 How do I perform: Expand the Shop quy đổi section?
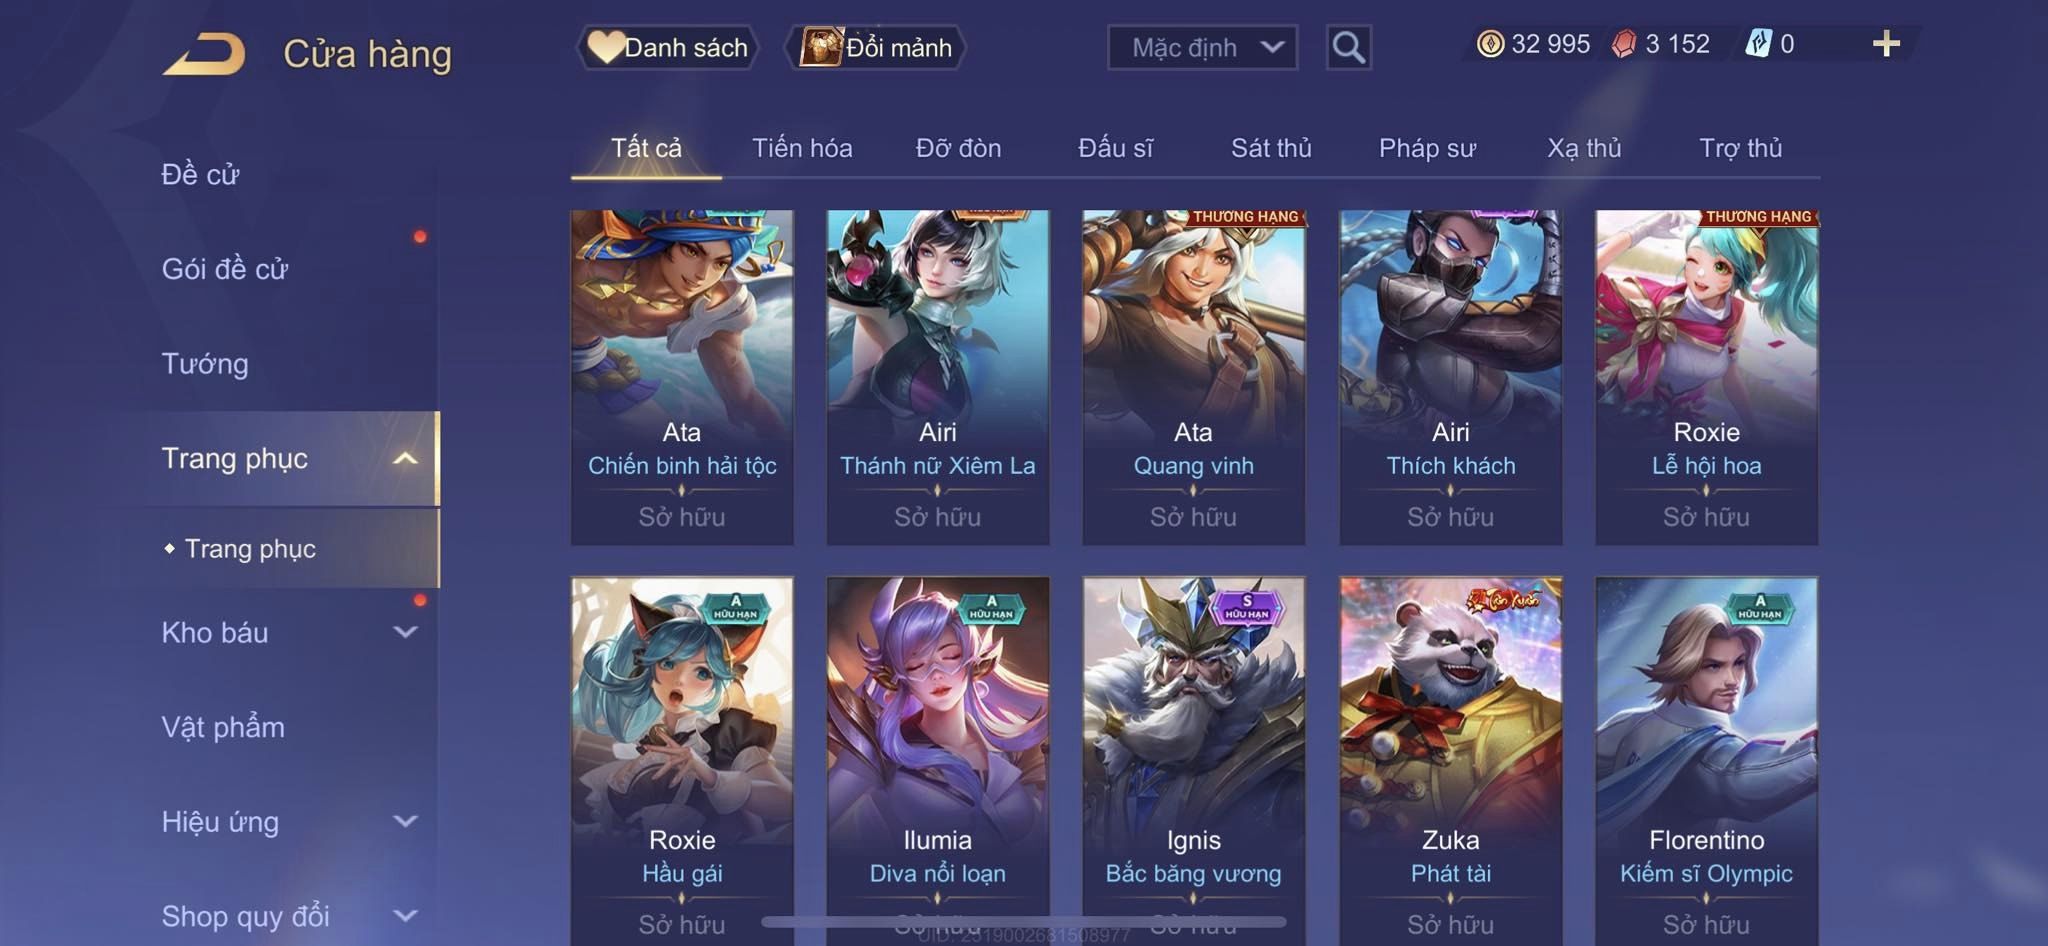click(405, 915)
